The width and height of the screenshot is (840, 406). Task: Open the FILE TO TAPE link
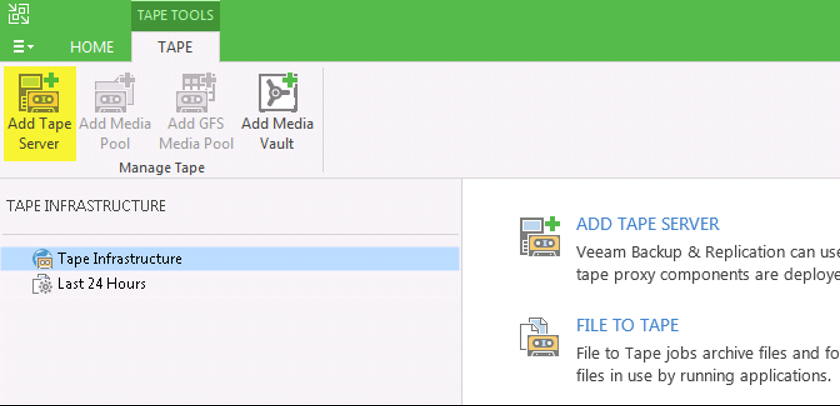pos(627,325)
